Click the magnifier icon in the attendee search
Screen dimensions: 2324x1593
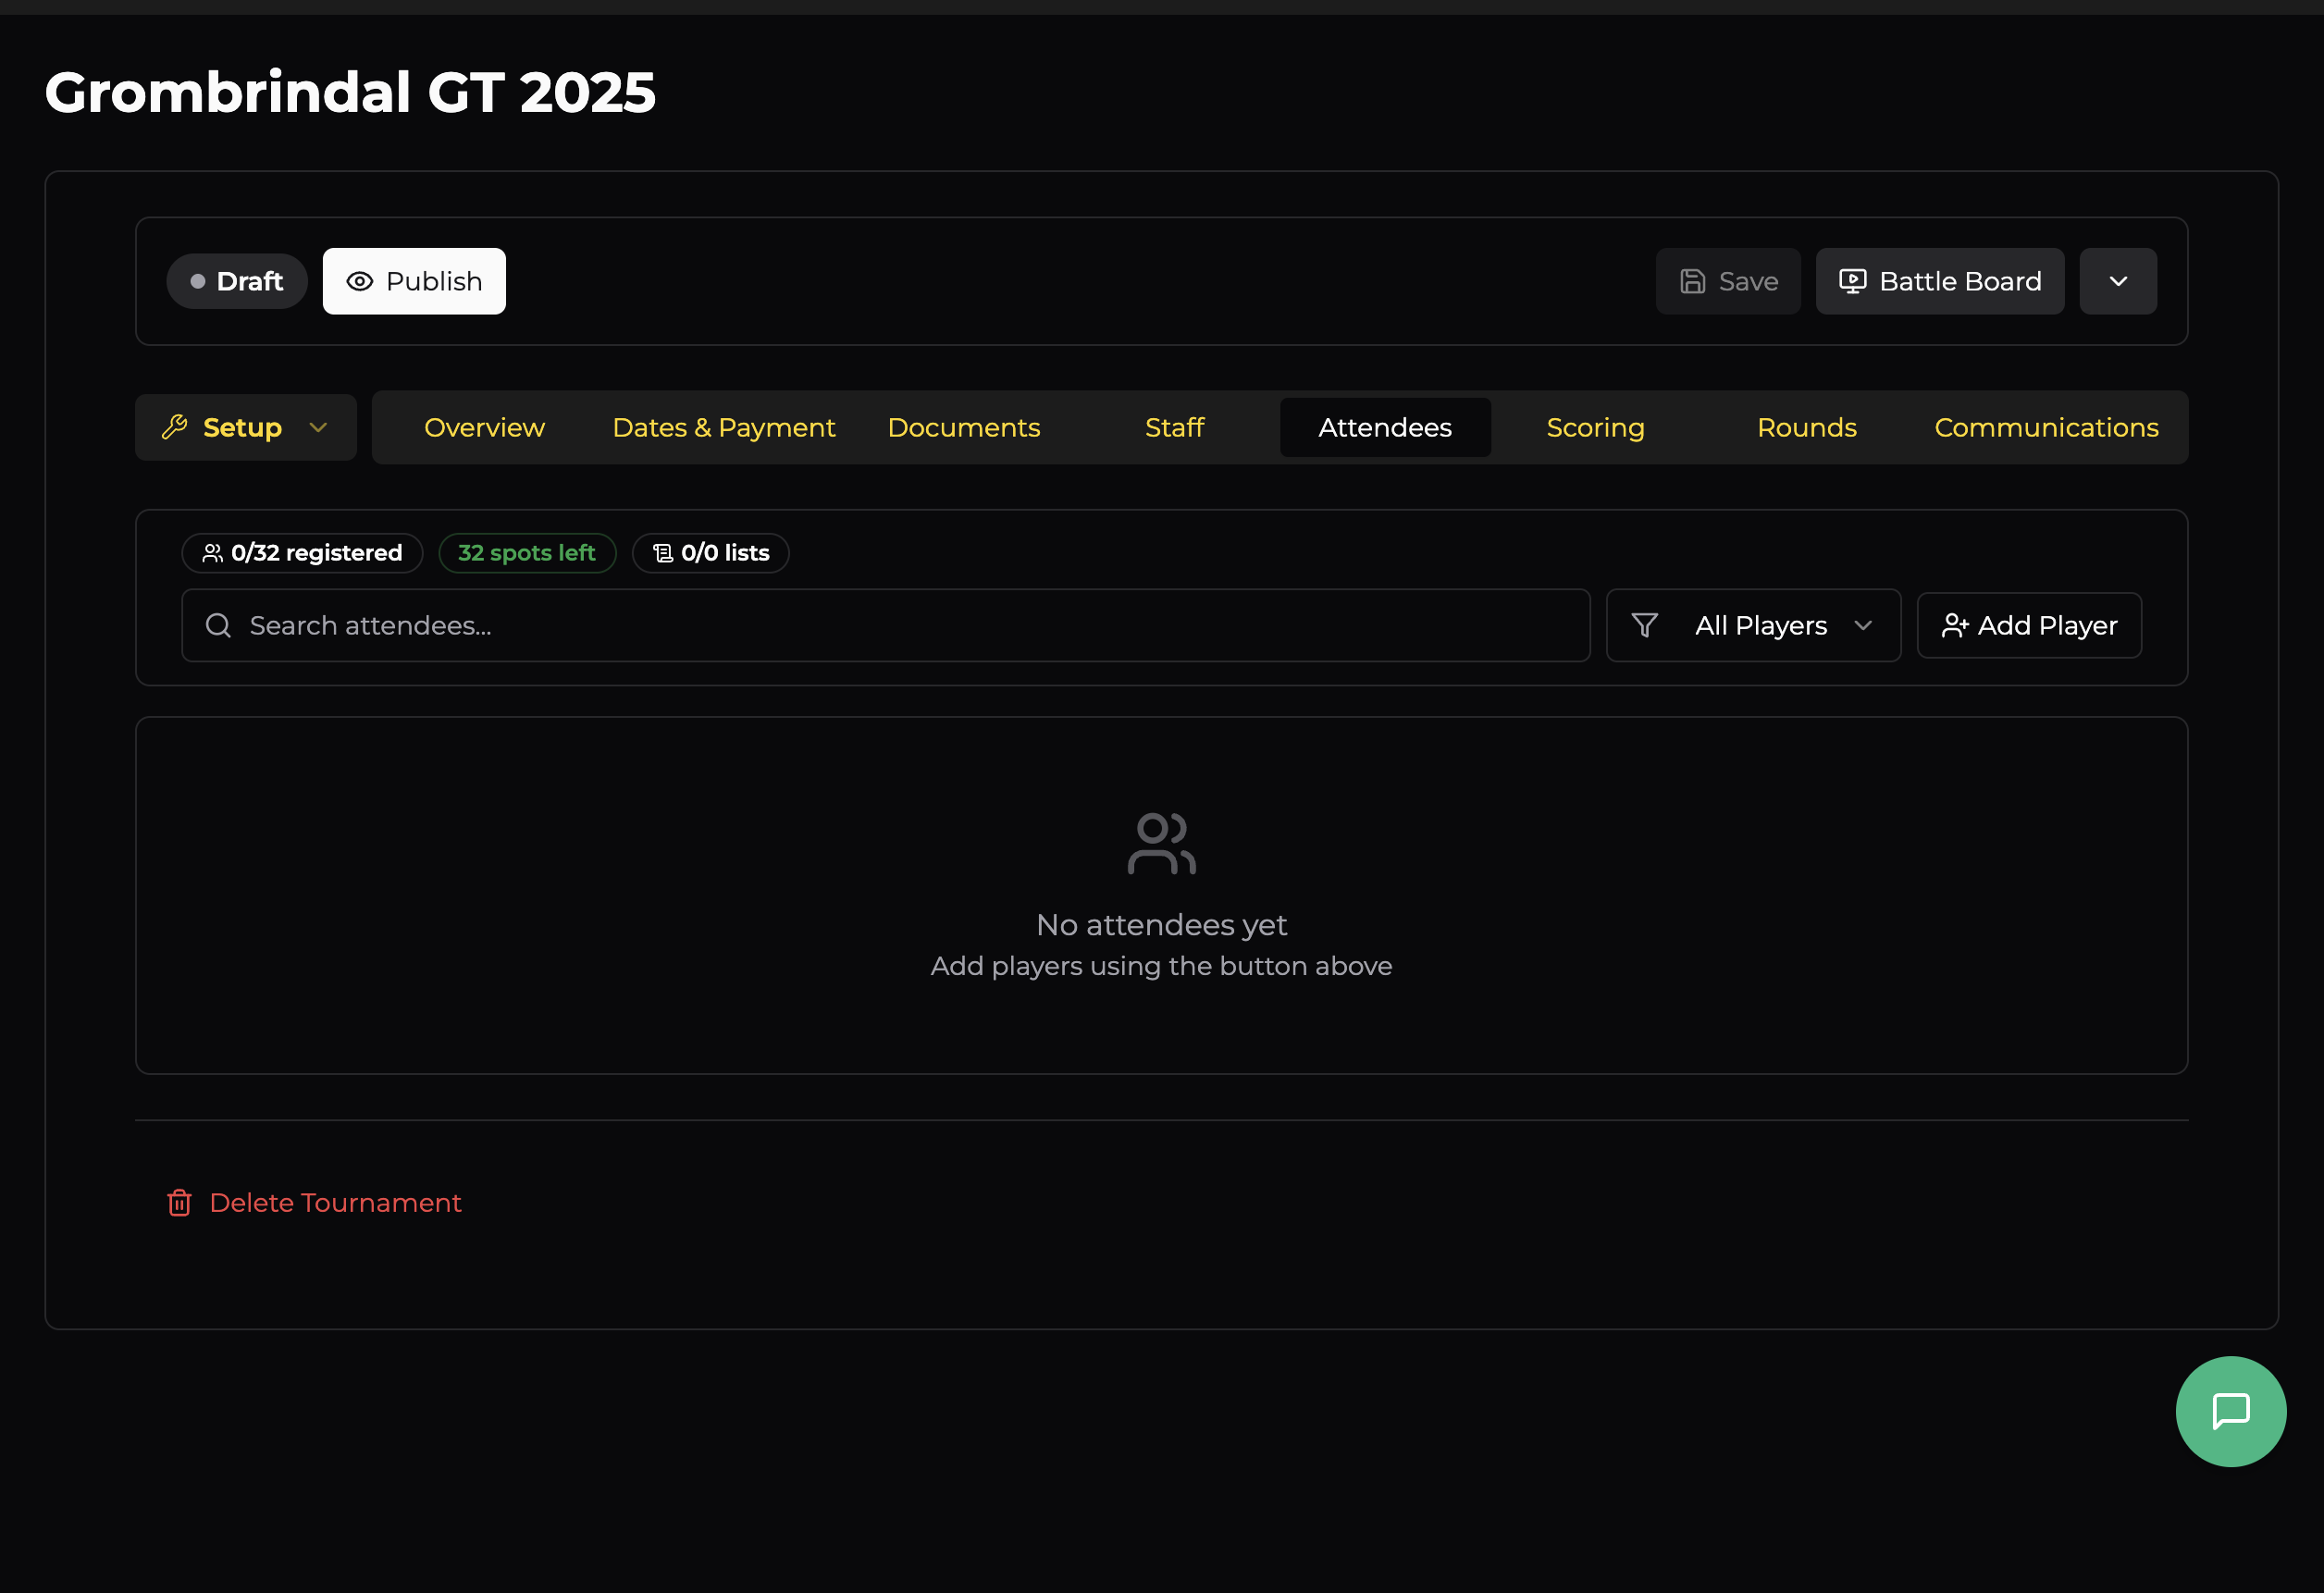218,625
